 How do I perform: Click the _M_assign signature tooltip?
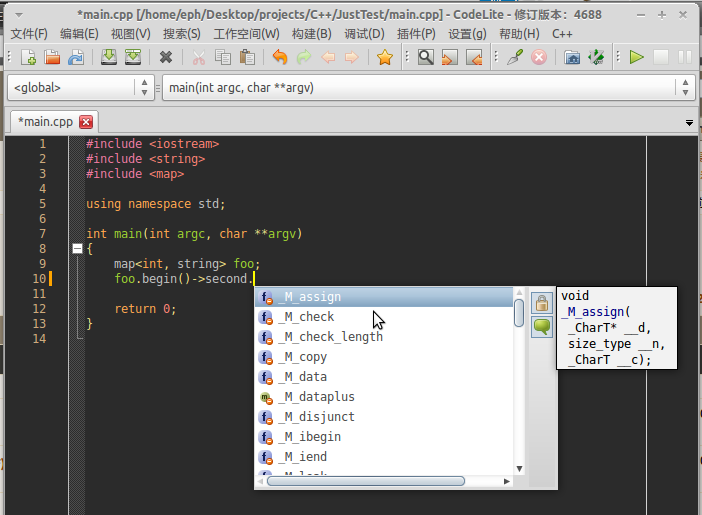(x=616, y=328)
